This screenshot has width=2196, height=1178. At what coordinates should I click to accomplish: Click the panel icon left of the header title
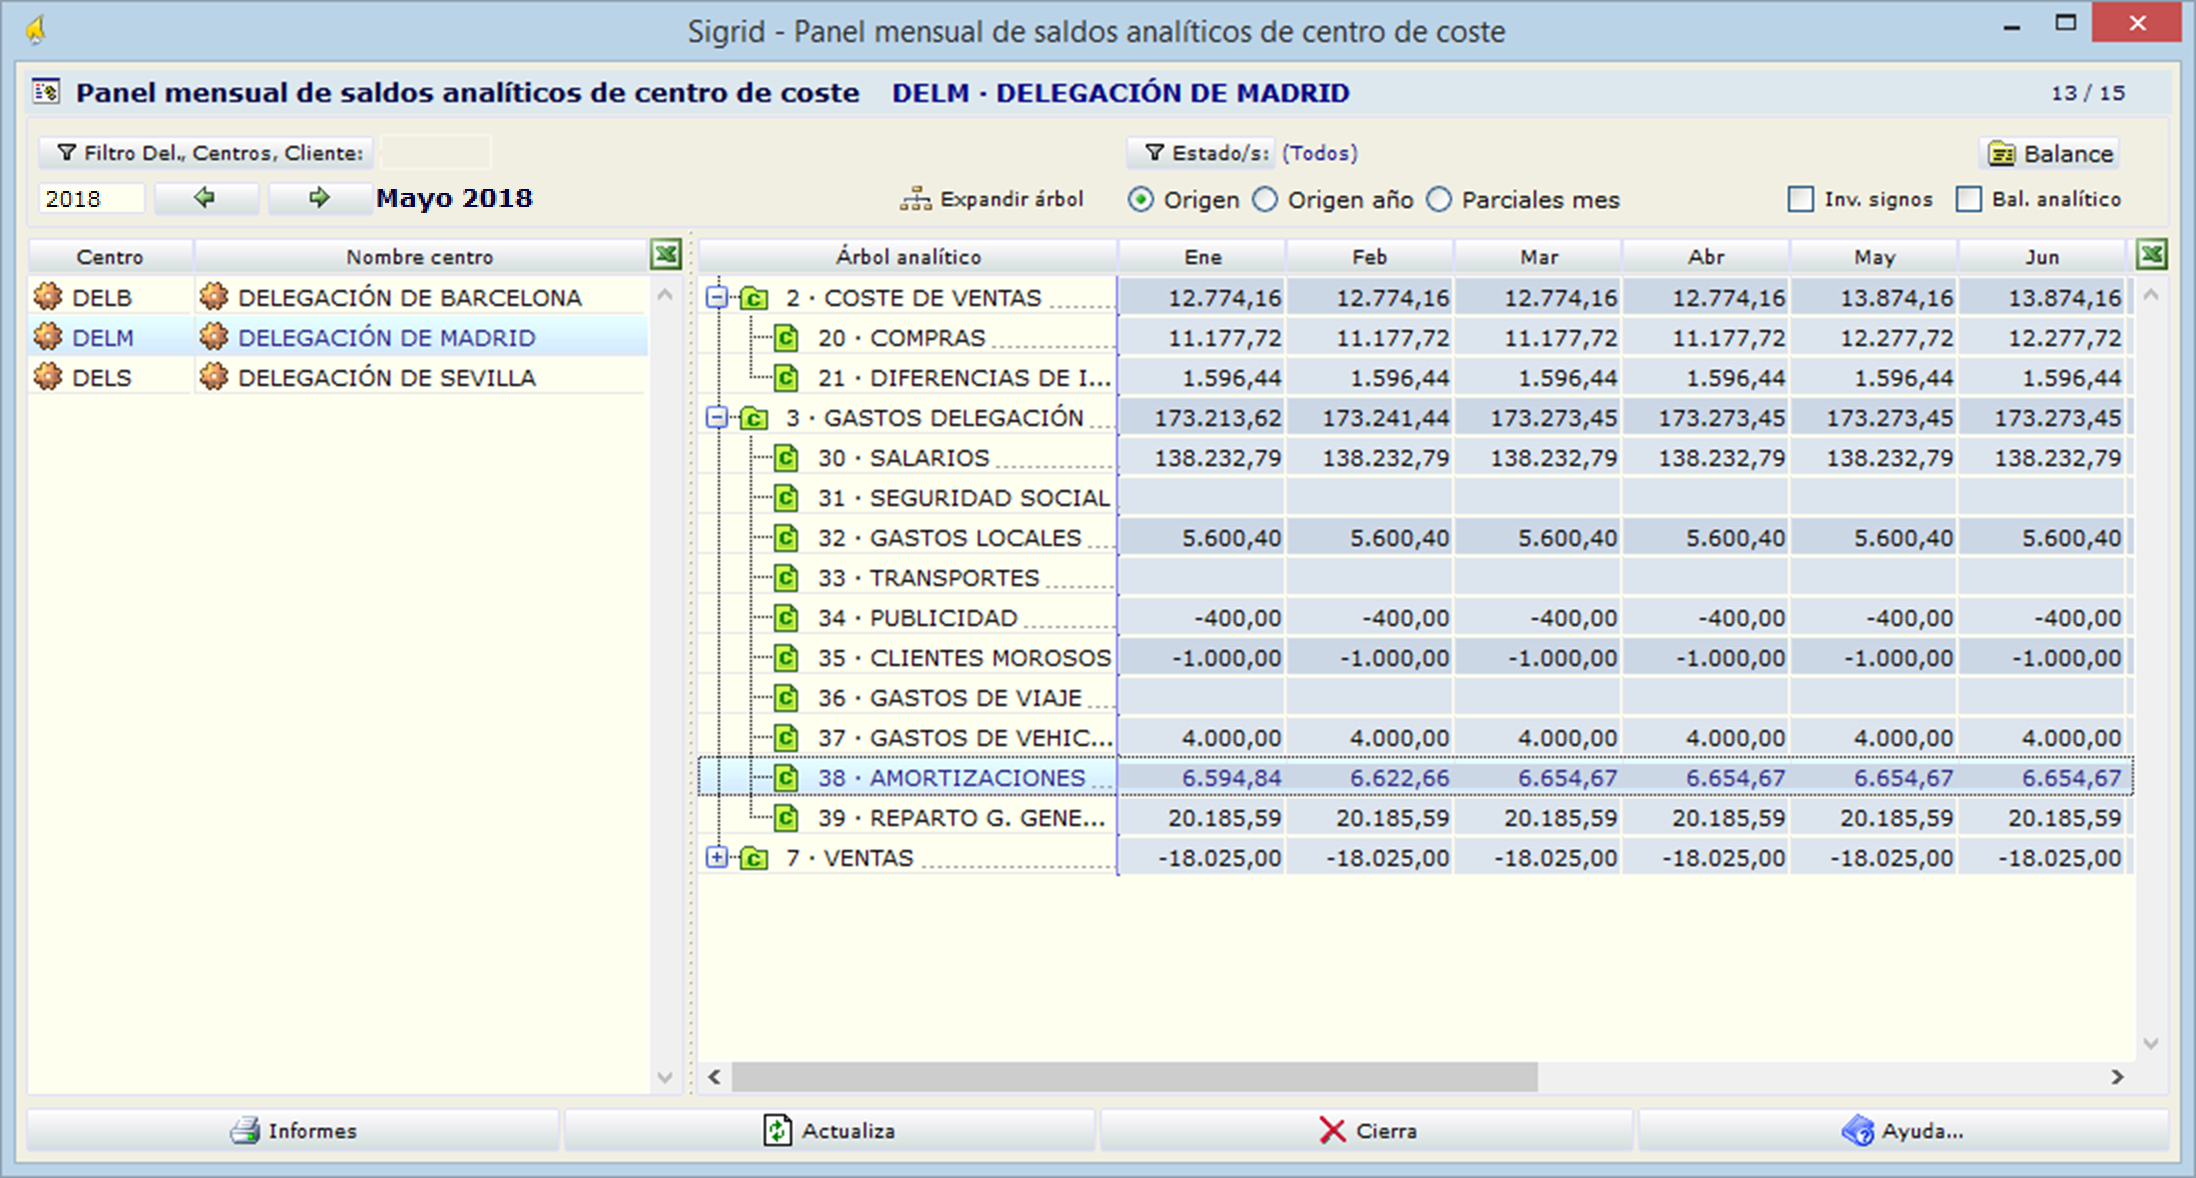coord(46,92)
